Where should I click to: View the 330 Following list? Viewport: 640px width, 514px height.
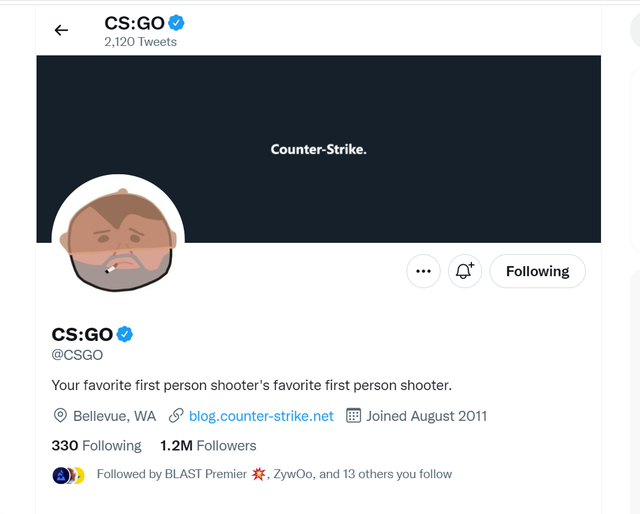pos(96,445)
